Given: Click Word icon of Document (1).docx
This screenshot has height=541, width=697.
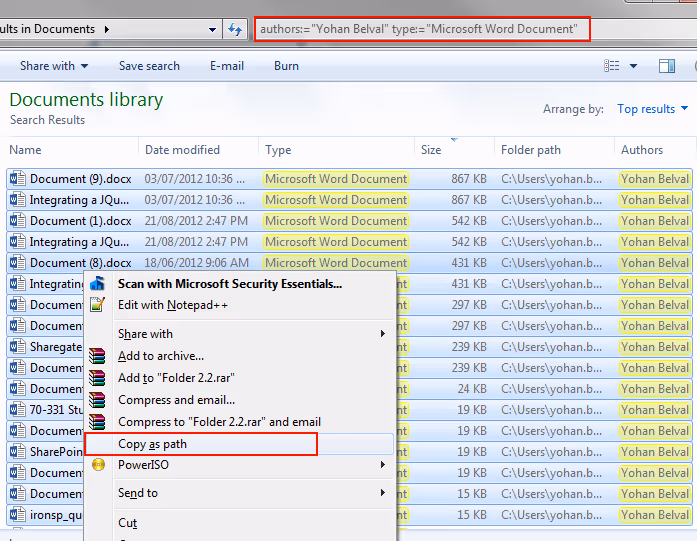Looking at the screenshot, I should 18,220.
